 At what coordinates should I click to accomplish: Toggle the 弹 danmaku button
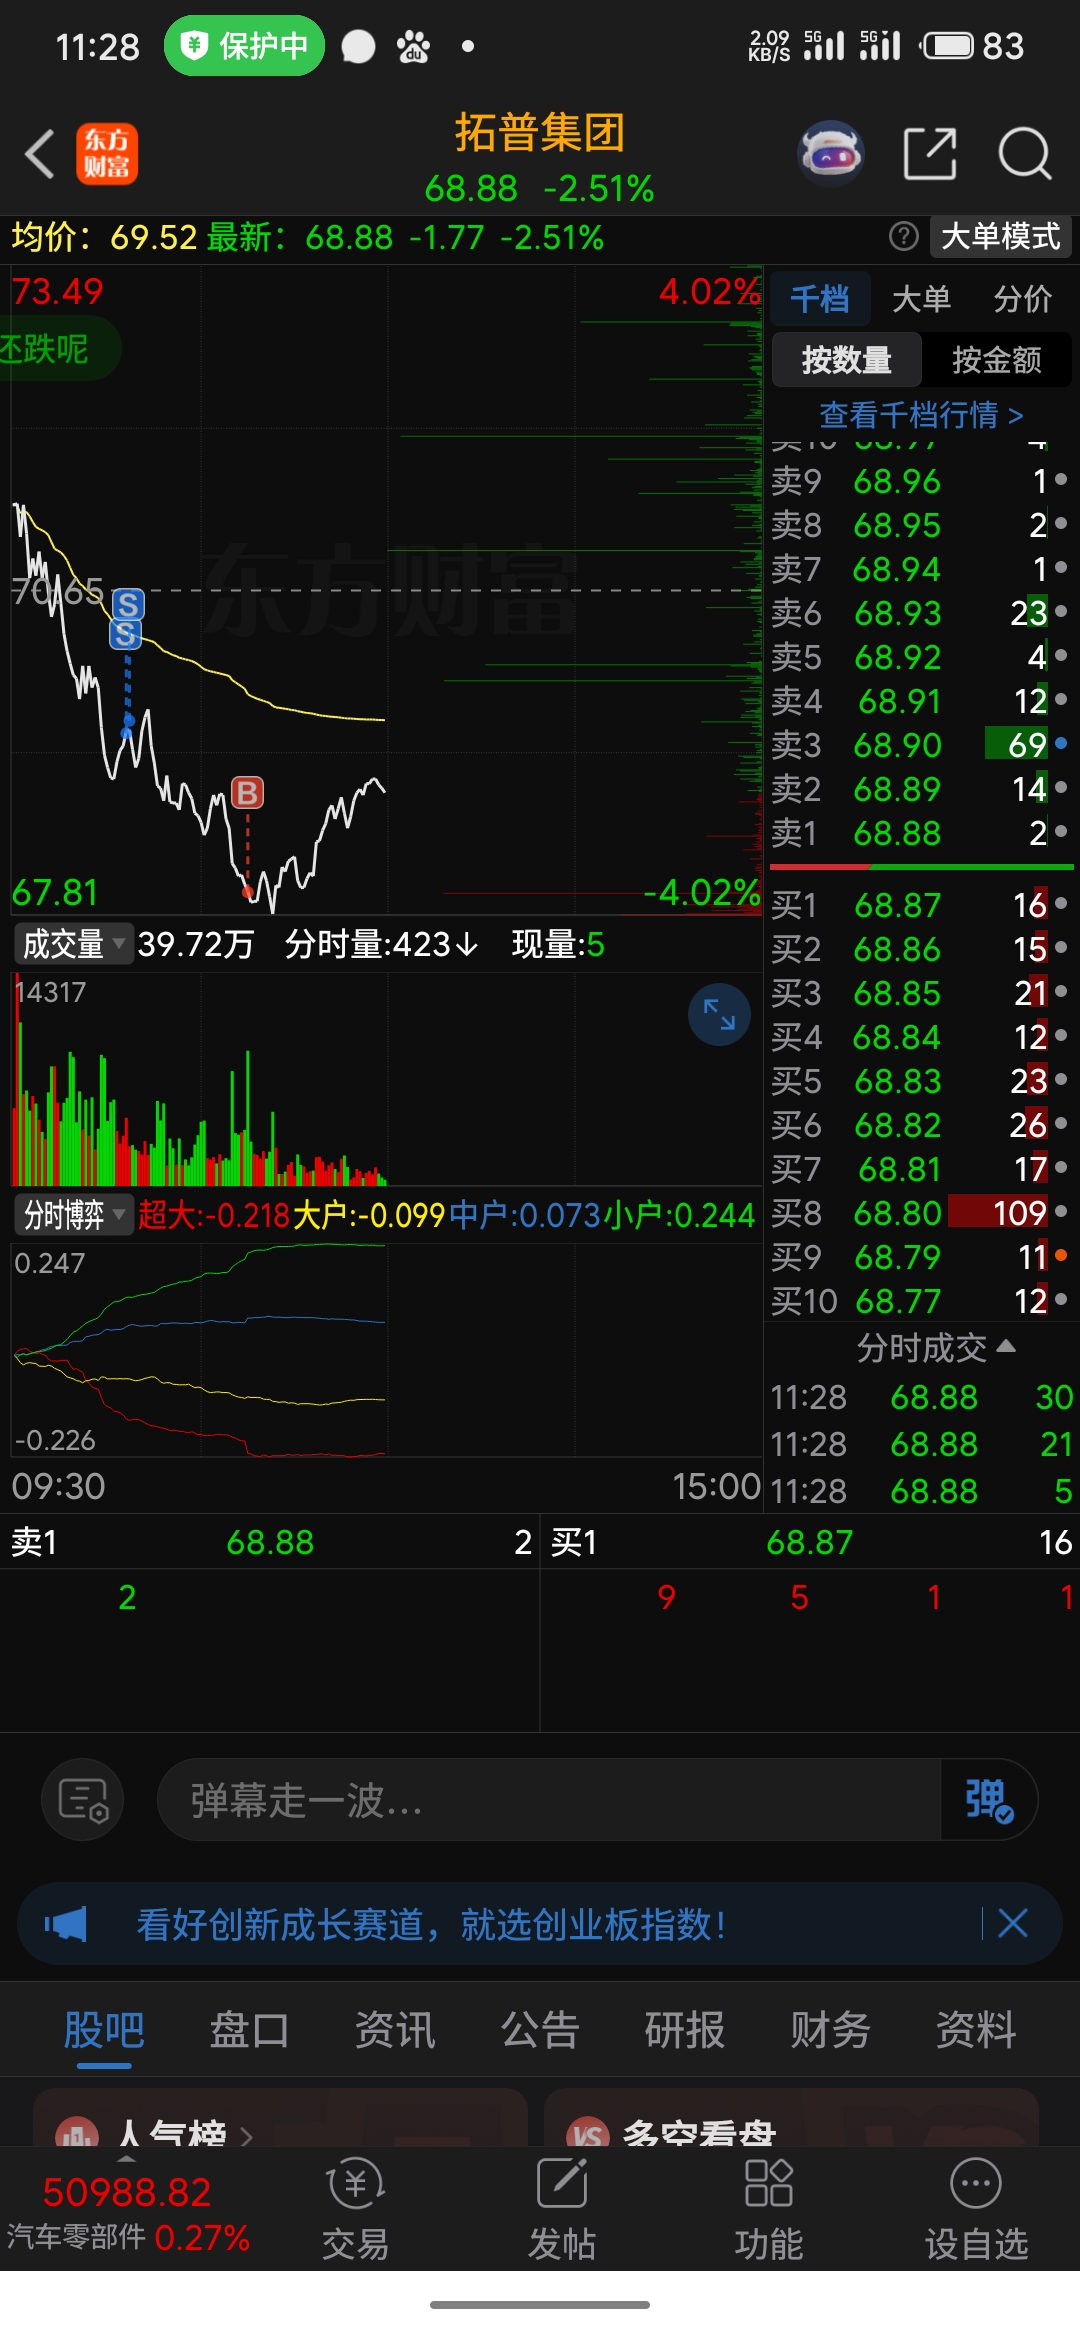click(988, 1800)
